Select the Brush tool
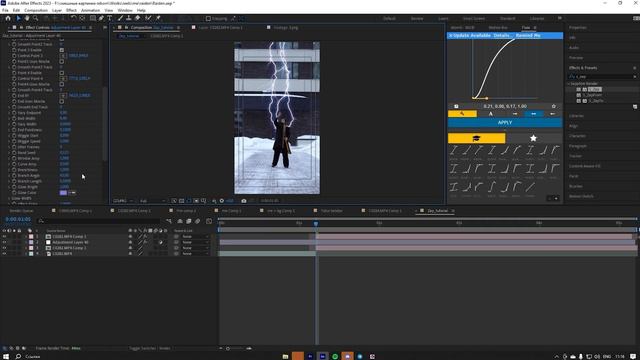Viewport: 640px width, 360px height. click(x=120, y=18)
